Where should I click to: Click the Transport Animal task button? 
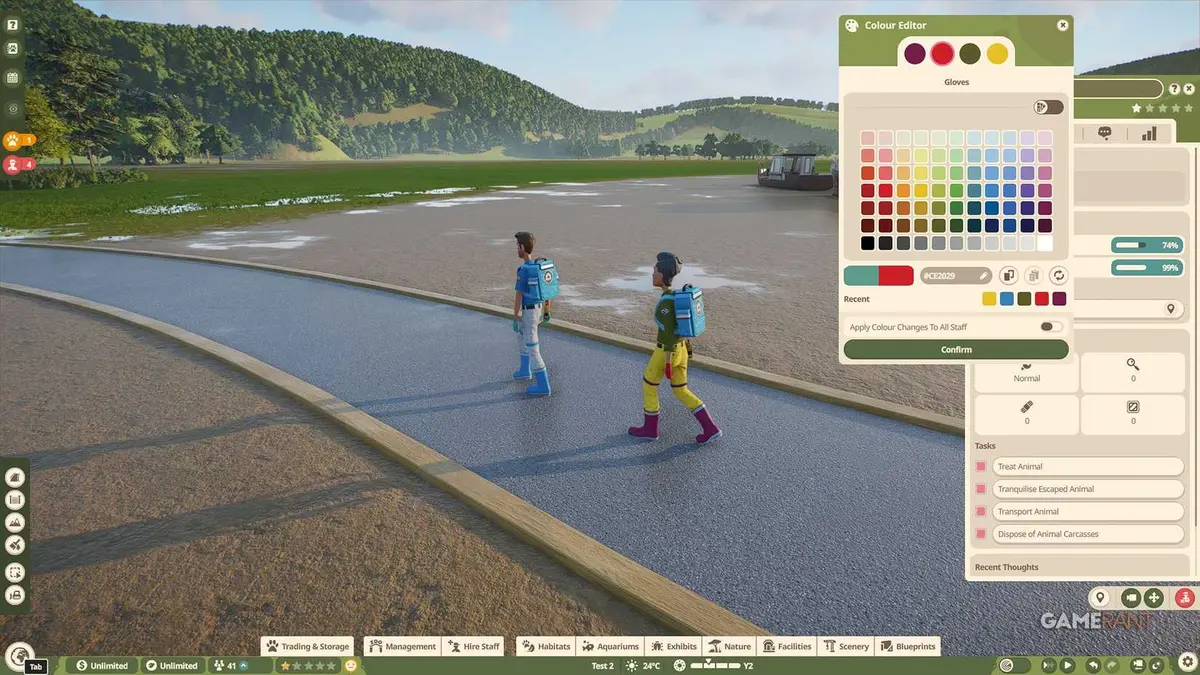coord(1088,512)
